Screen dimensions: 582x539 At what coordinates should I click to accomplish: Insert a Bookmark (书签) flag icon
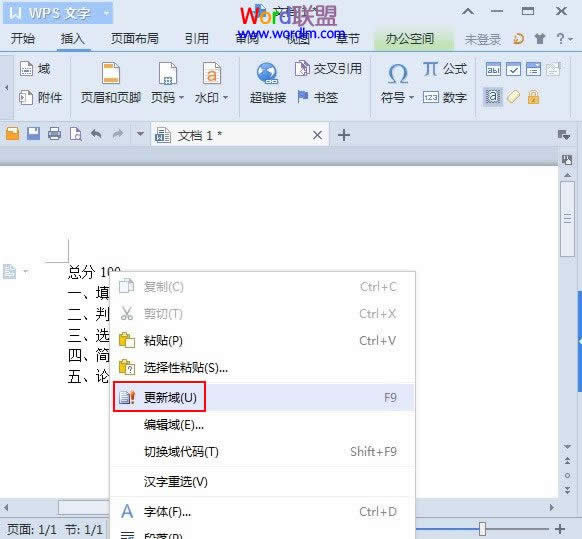(x=303, y=97)
